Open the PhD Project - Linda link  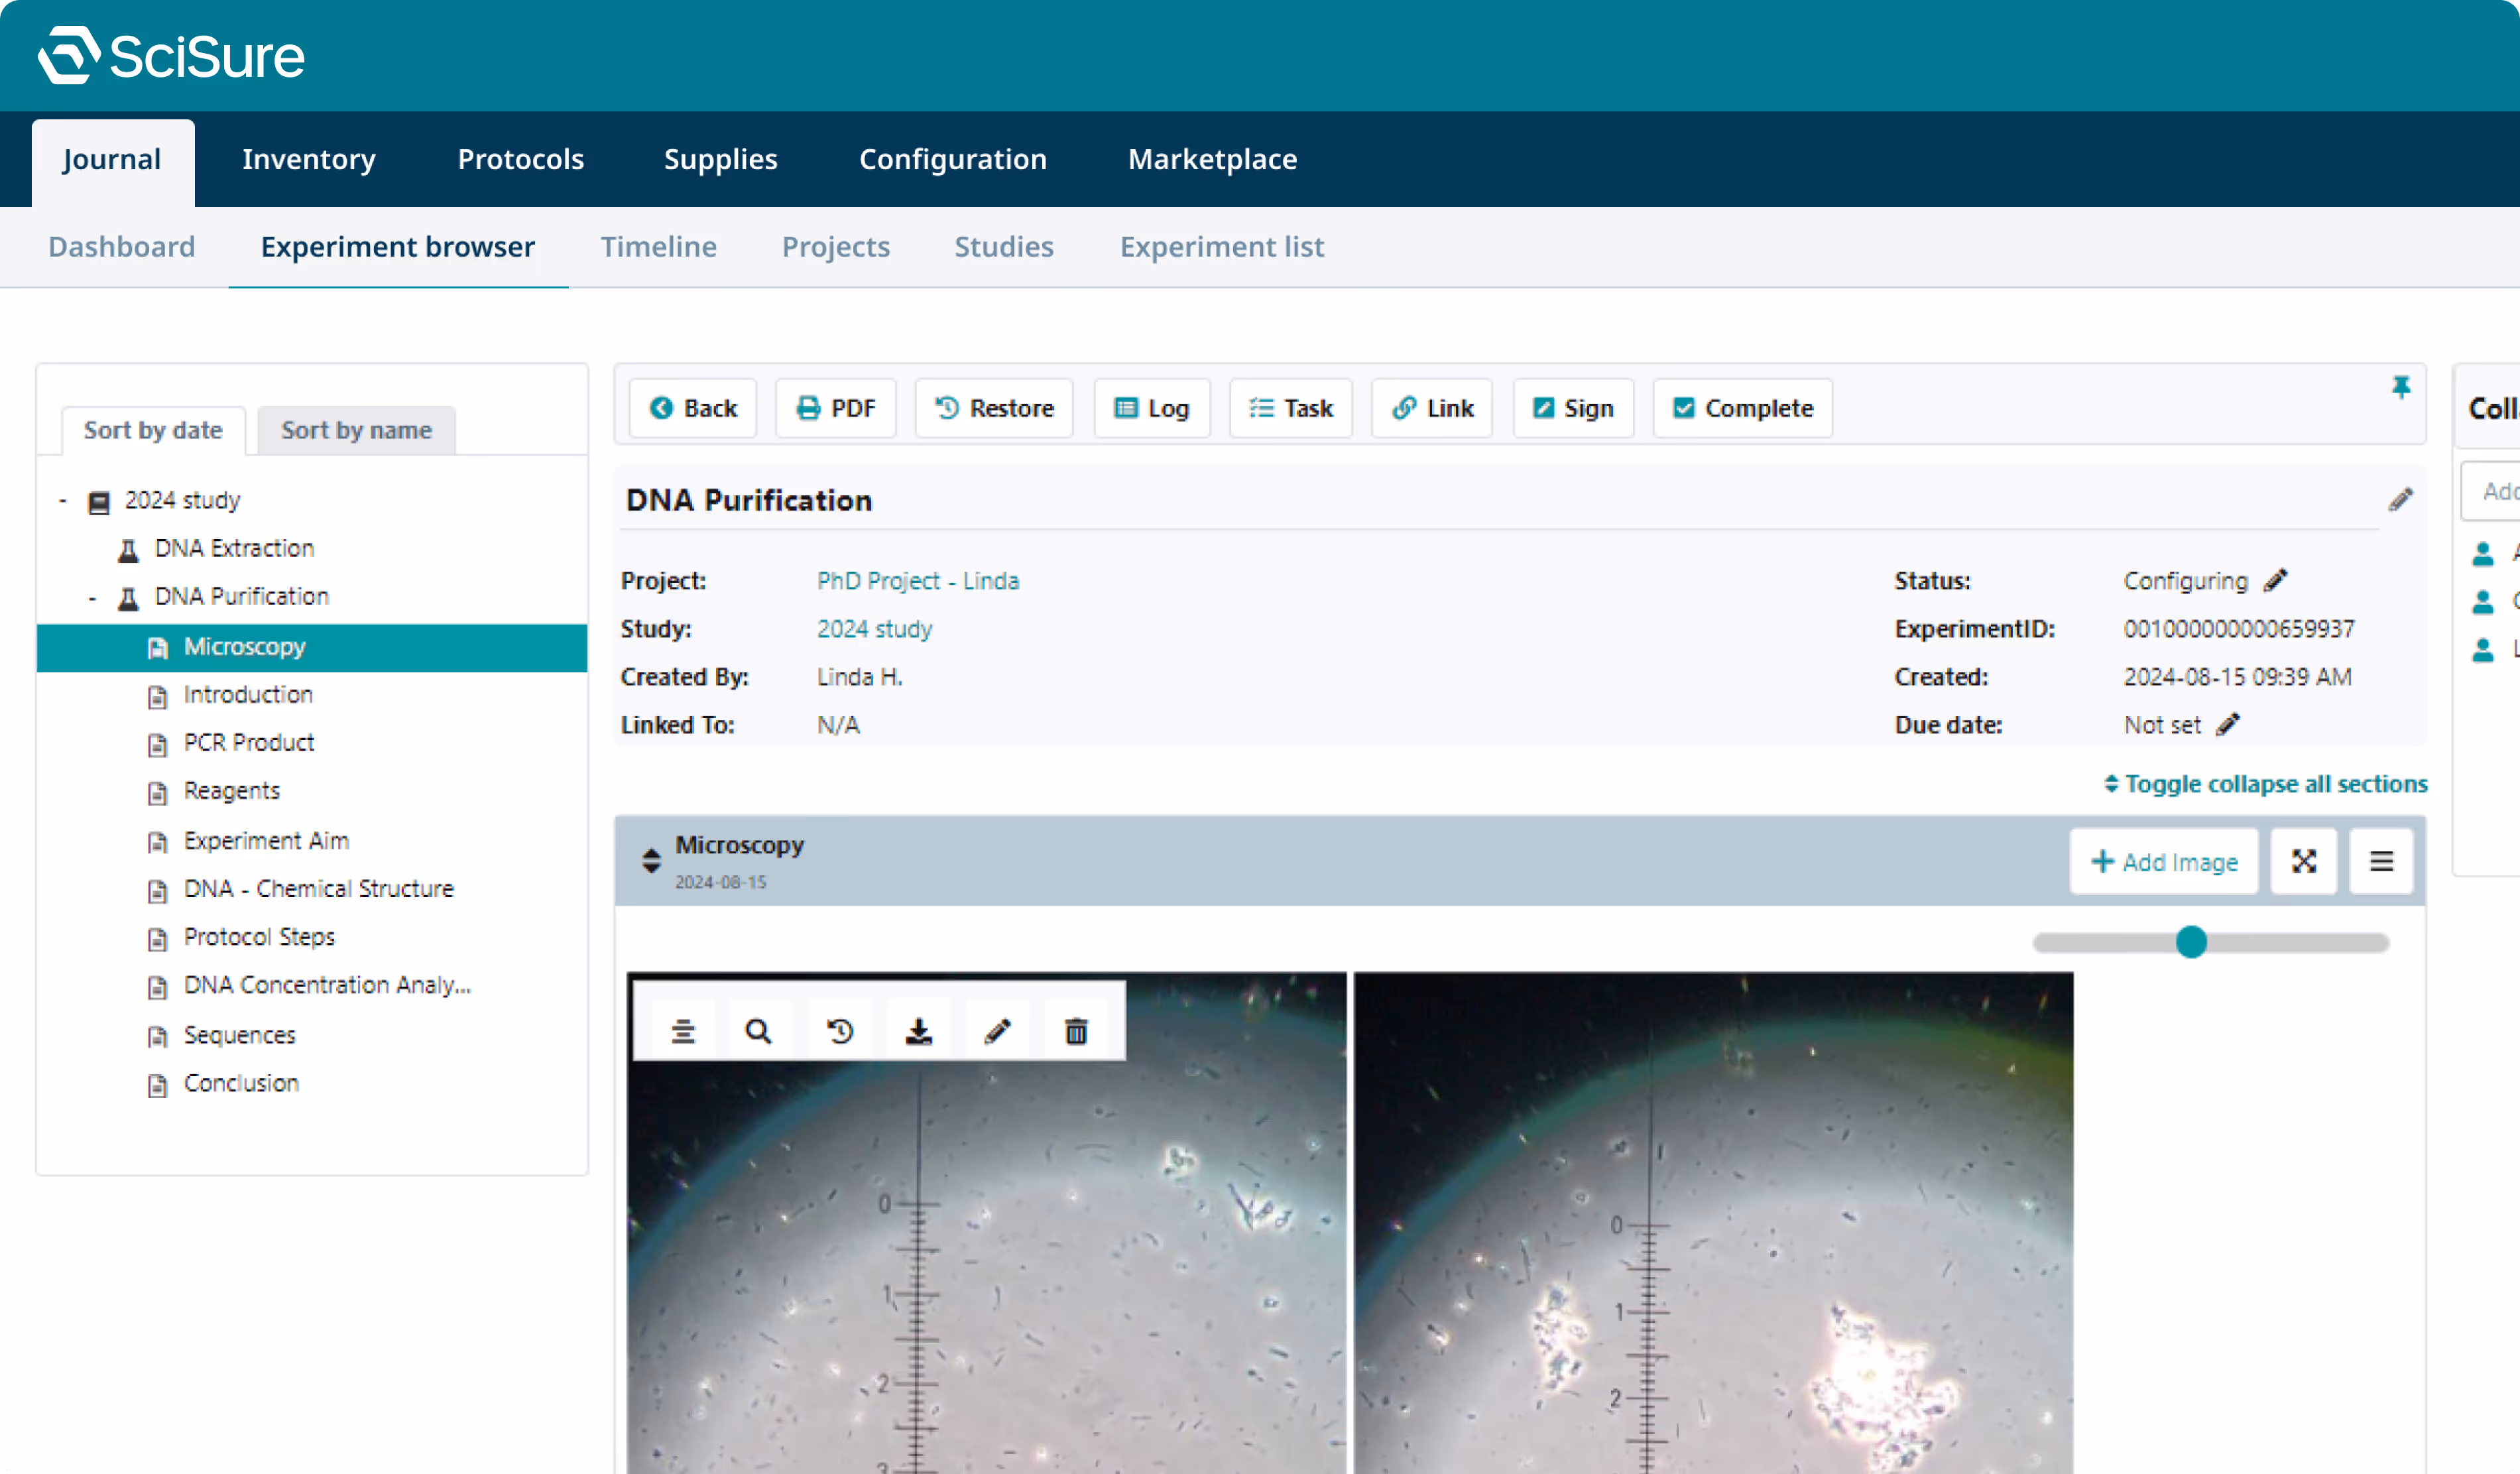(x=918, y=581)
